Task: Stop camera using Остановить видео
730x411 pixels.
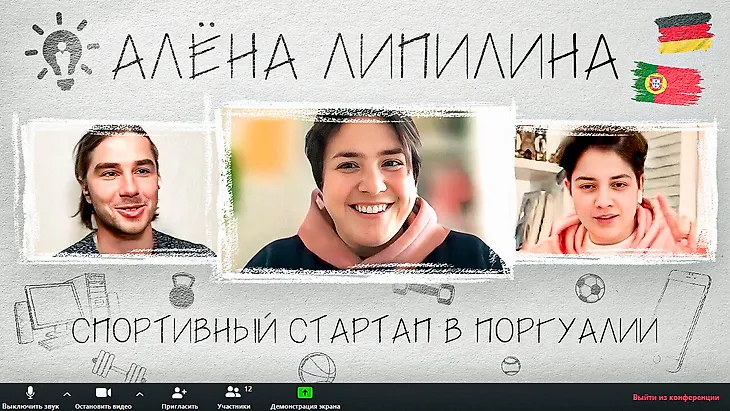Action: click(x=103, y=397)
